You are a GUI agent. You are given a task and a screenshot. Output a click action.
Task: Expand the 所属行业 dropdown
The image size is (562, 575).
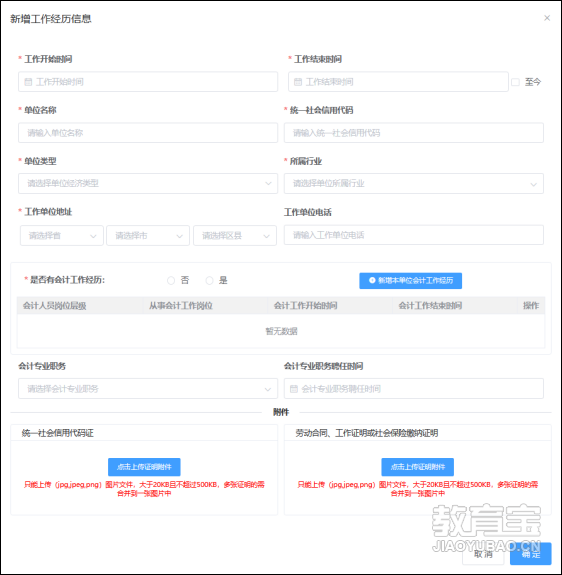pyautogui.click(x=414, y=183)
